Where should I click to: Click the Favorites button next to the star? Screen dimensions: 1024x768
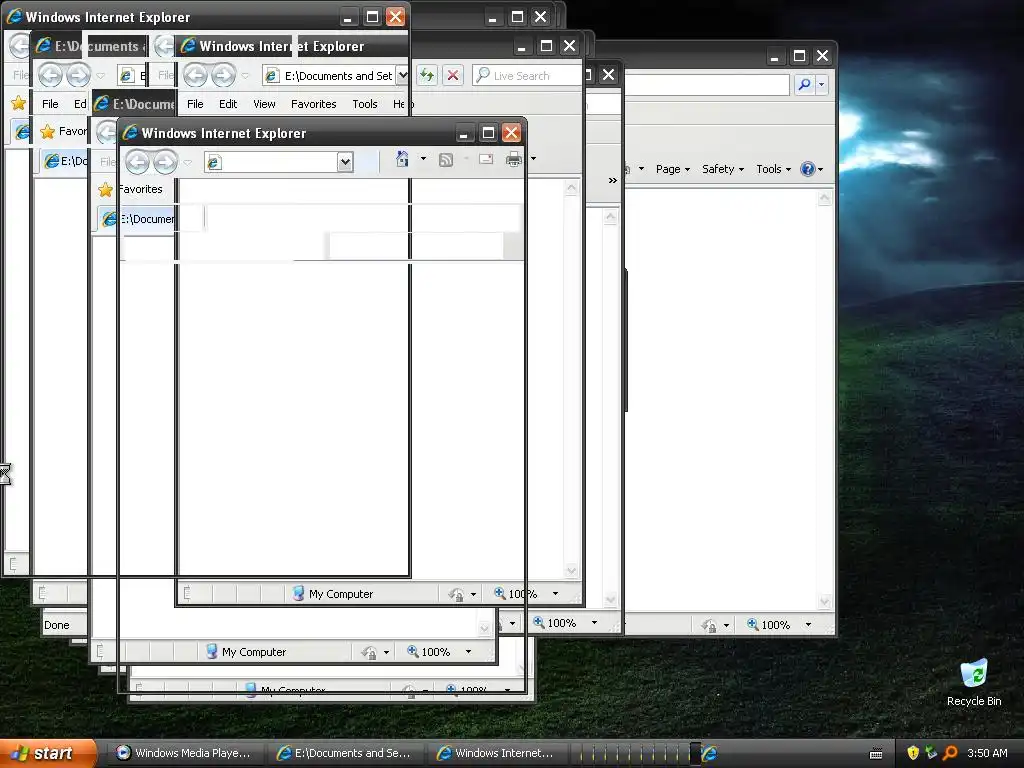click(x=140, y=189)
